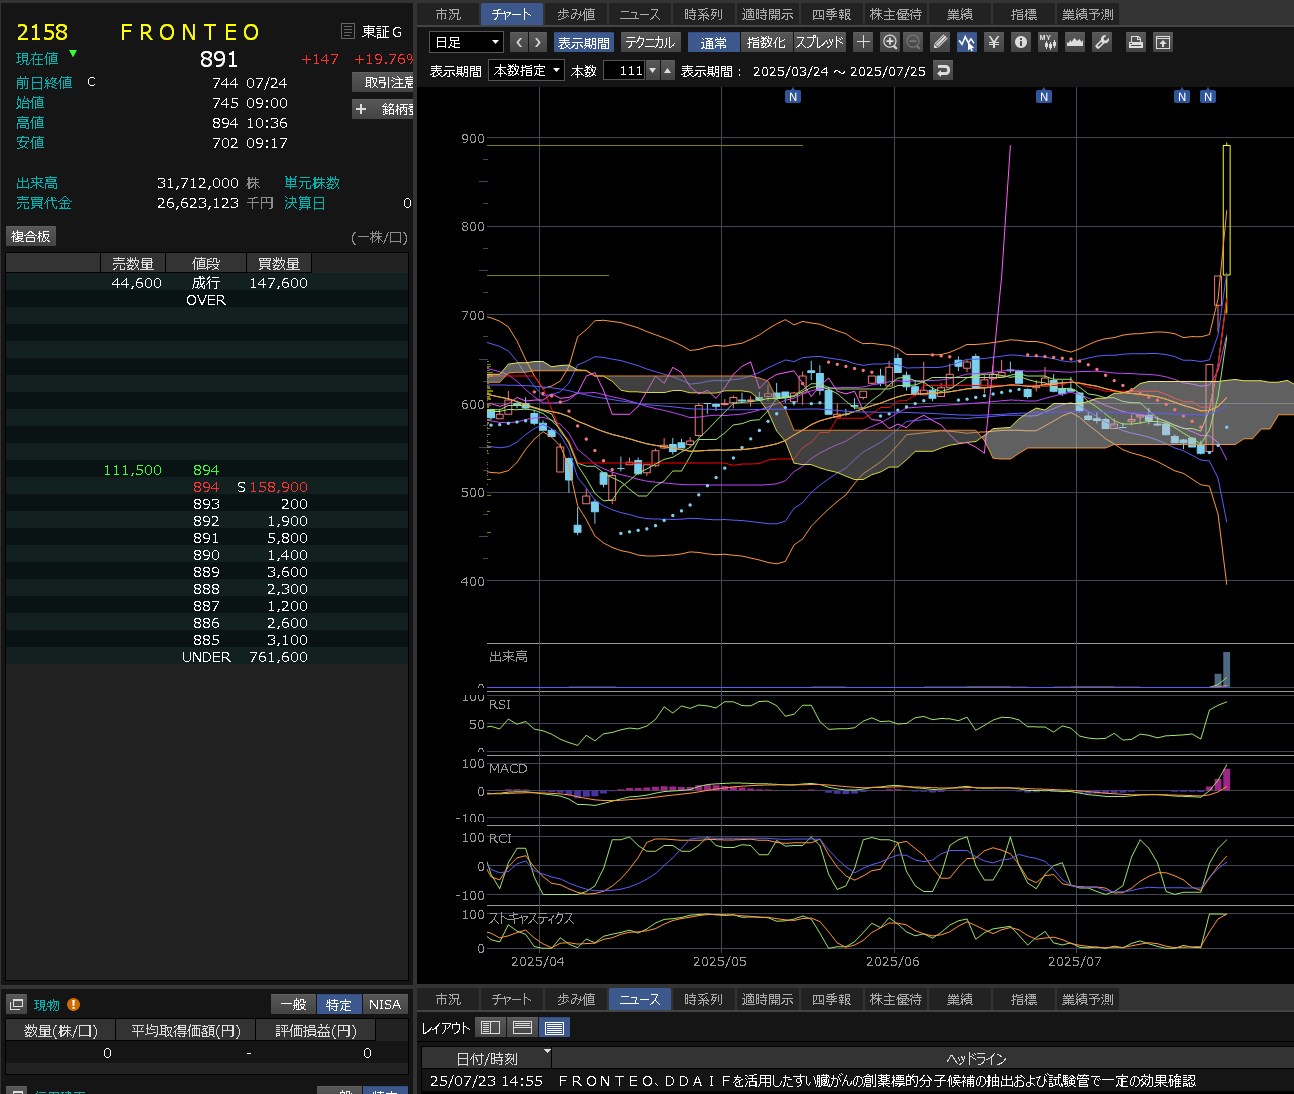Open the top ニュース tab
Screen dimensions: 1294x1094
coord(640,14)
